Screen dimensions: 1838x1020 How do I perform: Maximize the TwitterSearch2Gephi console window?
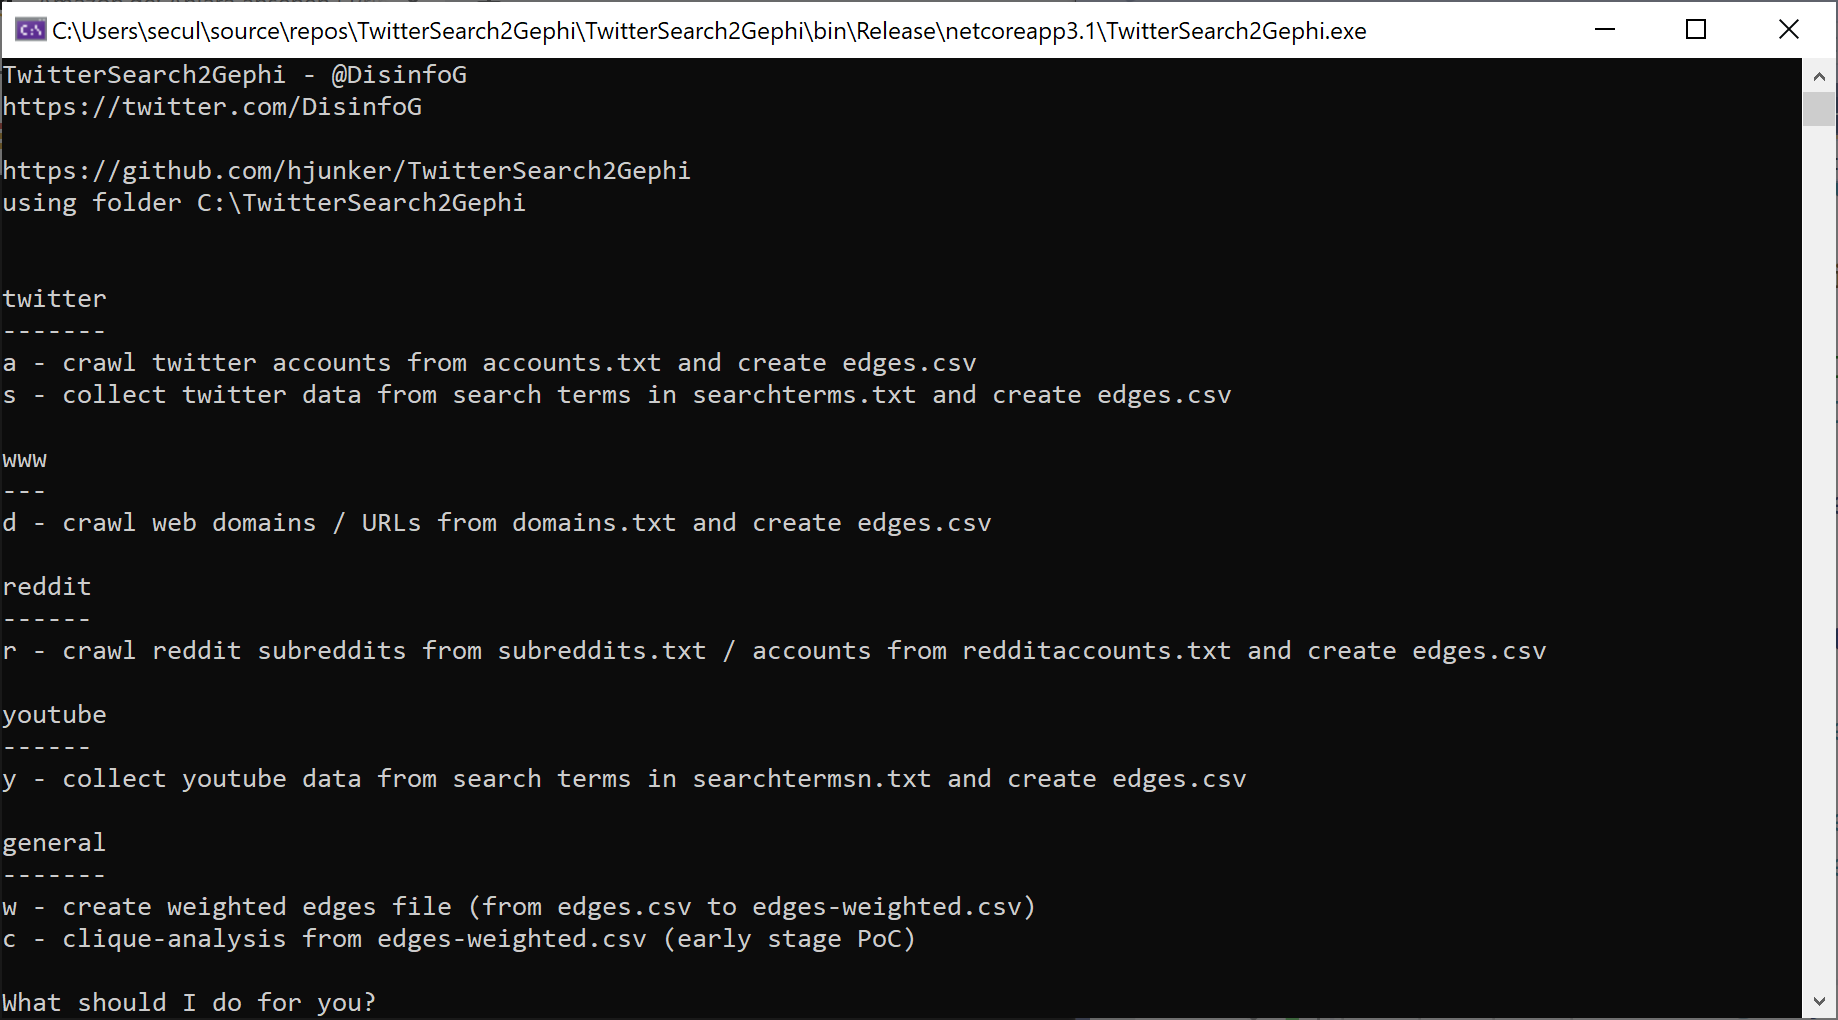(x=1696, y=30)
